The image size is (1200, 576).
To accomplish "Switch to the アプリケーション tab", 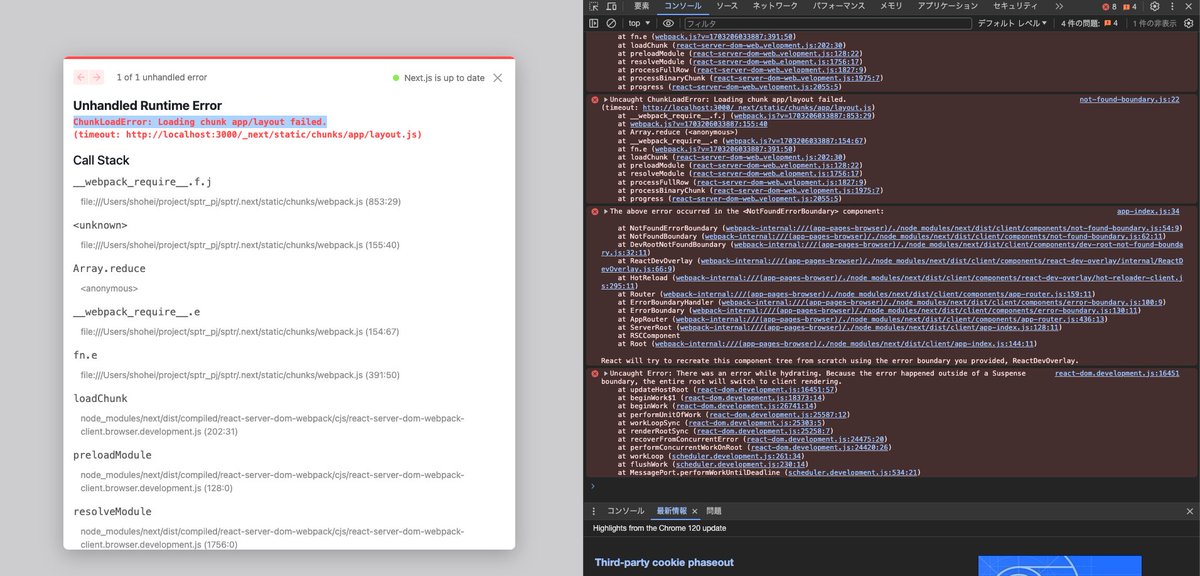I will (x=947, y=6).
